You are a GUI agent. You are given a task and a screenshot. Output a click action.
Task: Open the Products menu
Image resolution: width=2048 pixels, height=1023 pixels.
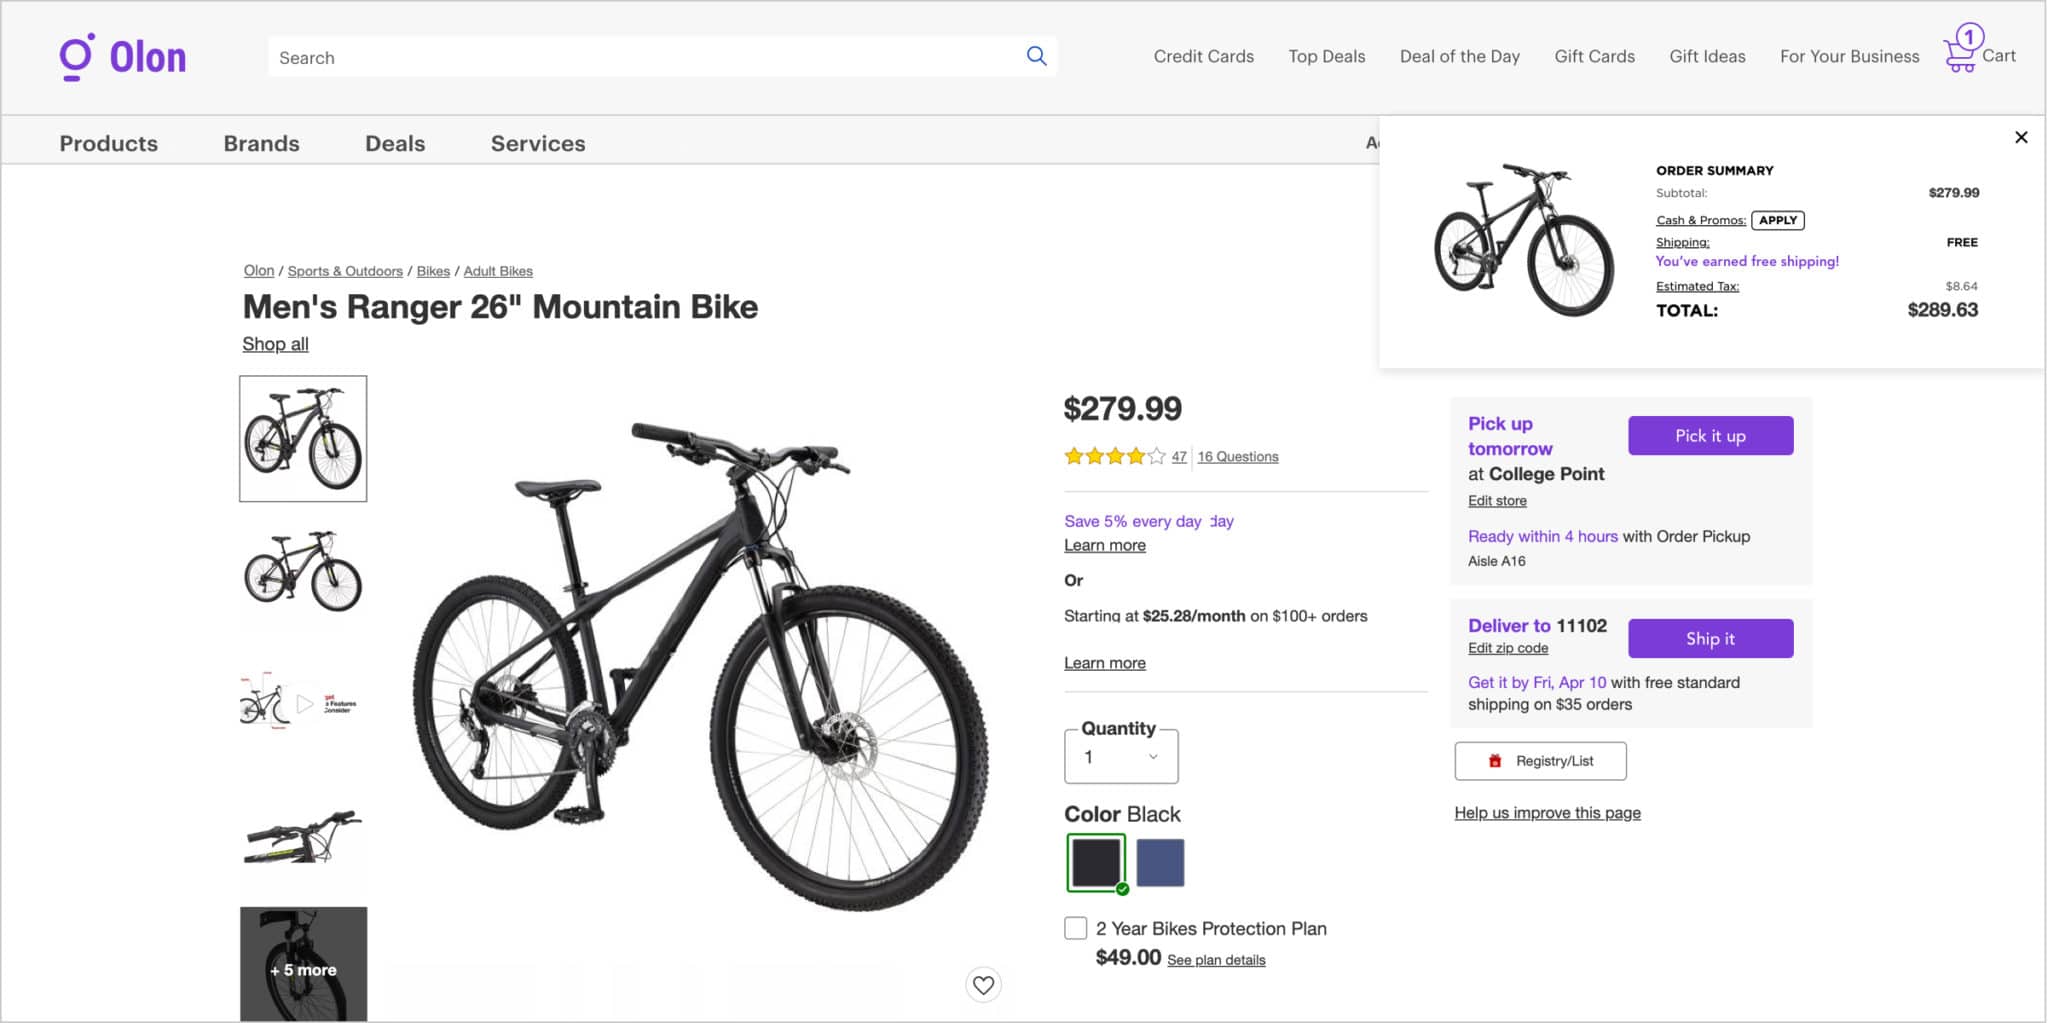(x=108, y=143)
